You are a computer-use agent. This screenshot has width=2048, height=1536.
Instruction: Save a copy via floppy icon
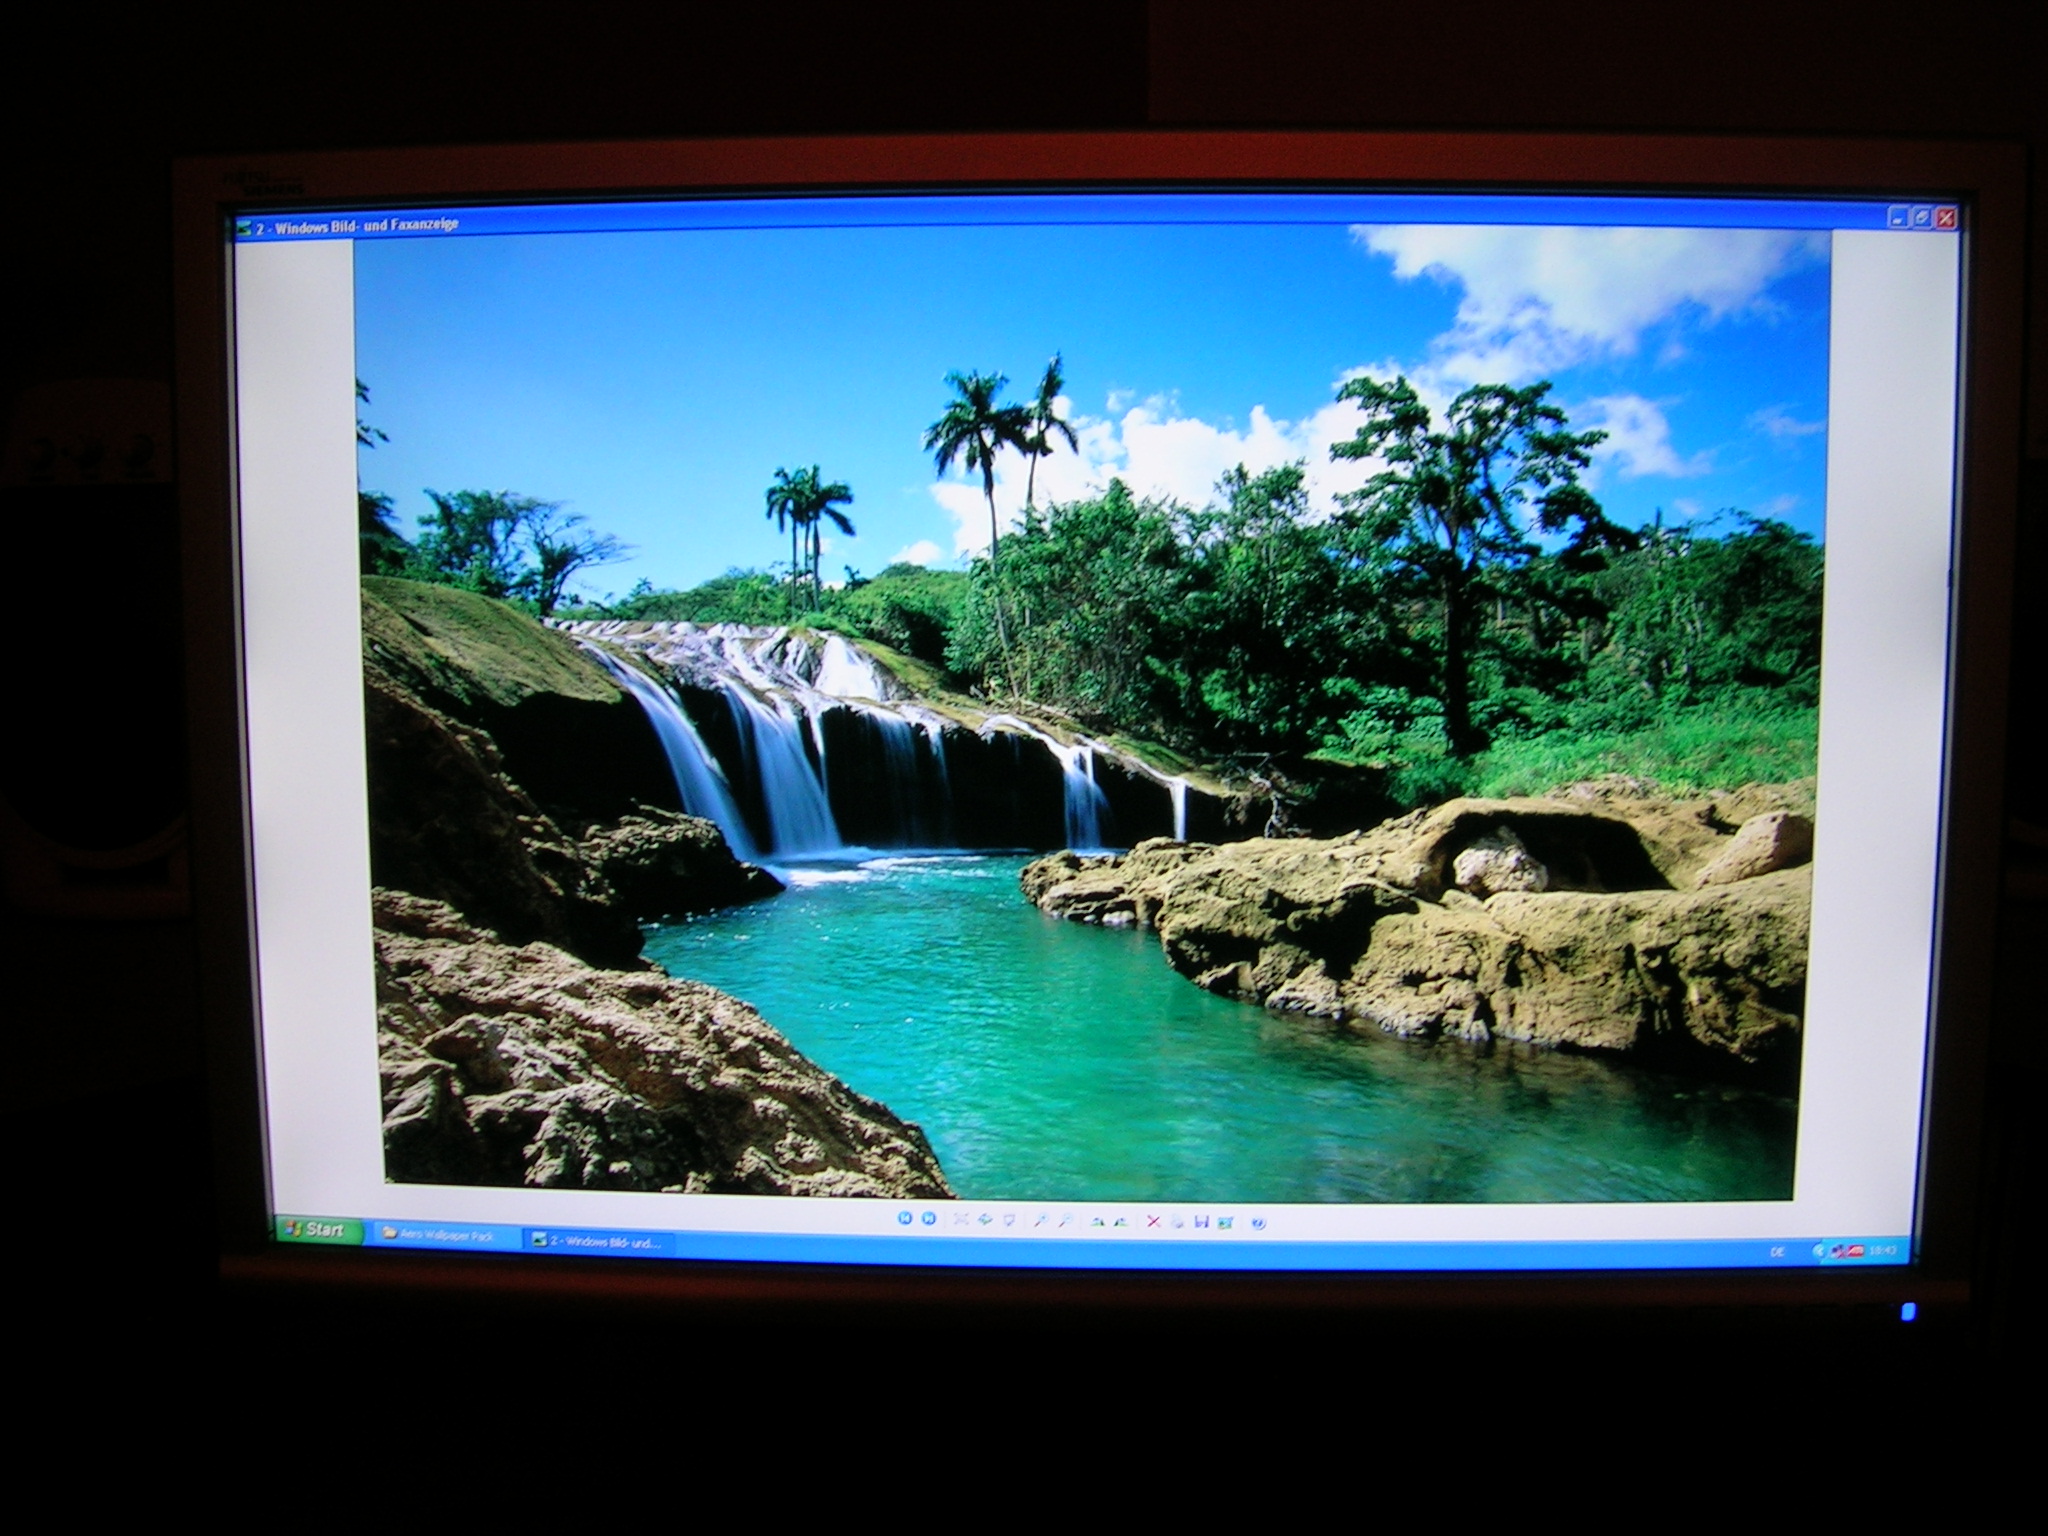click(1201, 1222)
